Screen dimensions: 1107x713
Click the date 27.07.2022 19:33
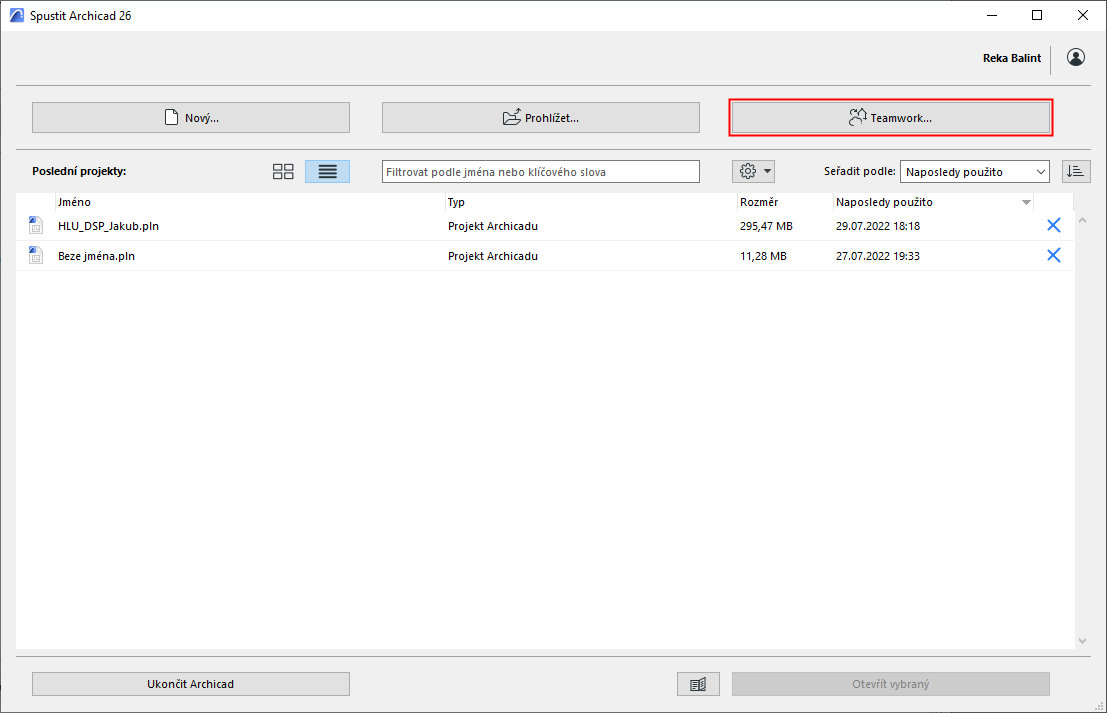pyautogui.click(x=878, y=256)
